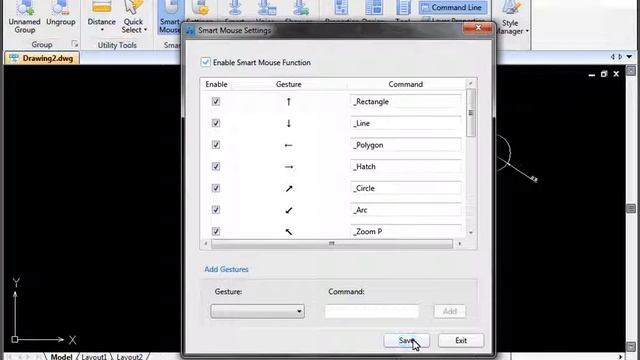Switch to the Model tab
The image size is (640, 360).
(x=61, y=356)
